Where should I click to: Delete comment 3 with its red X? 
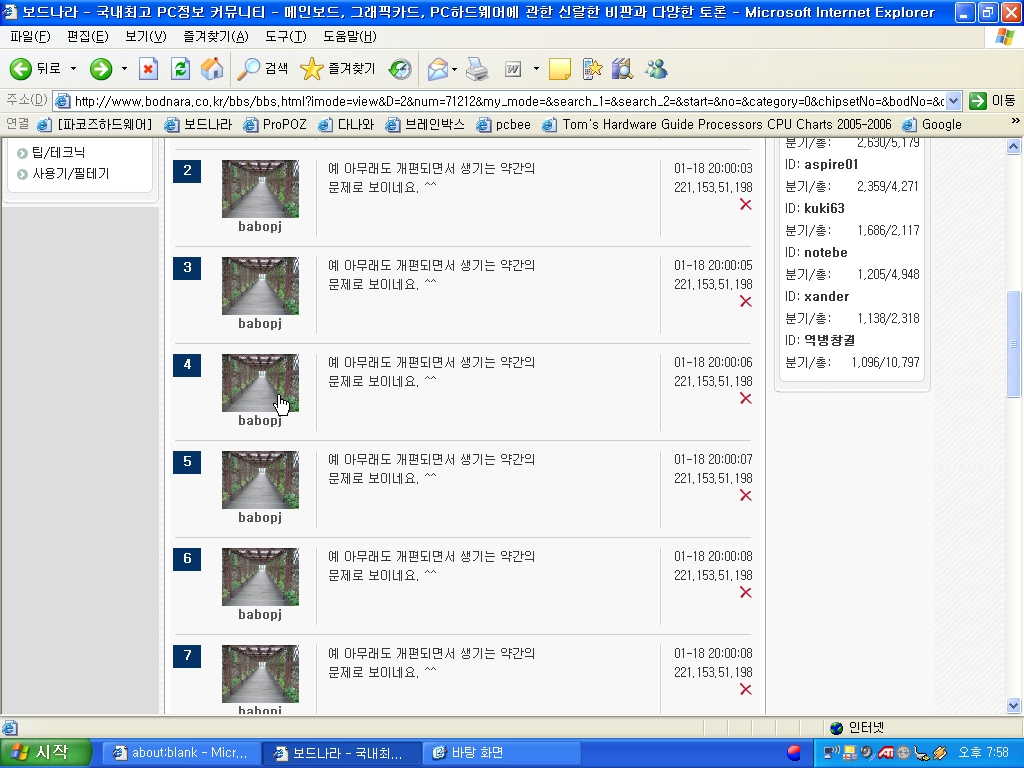[x=745, y=302]
